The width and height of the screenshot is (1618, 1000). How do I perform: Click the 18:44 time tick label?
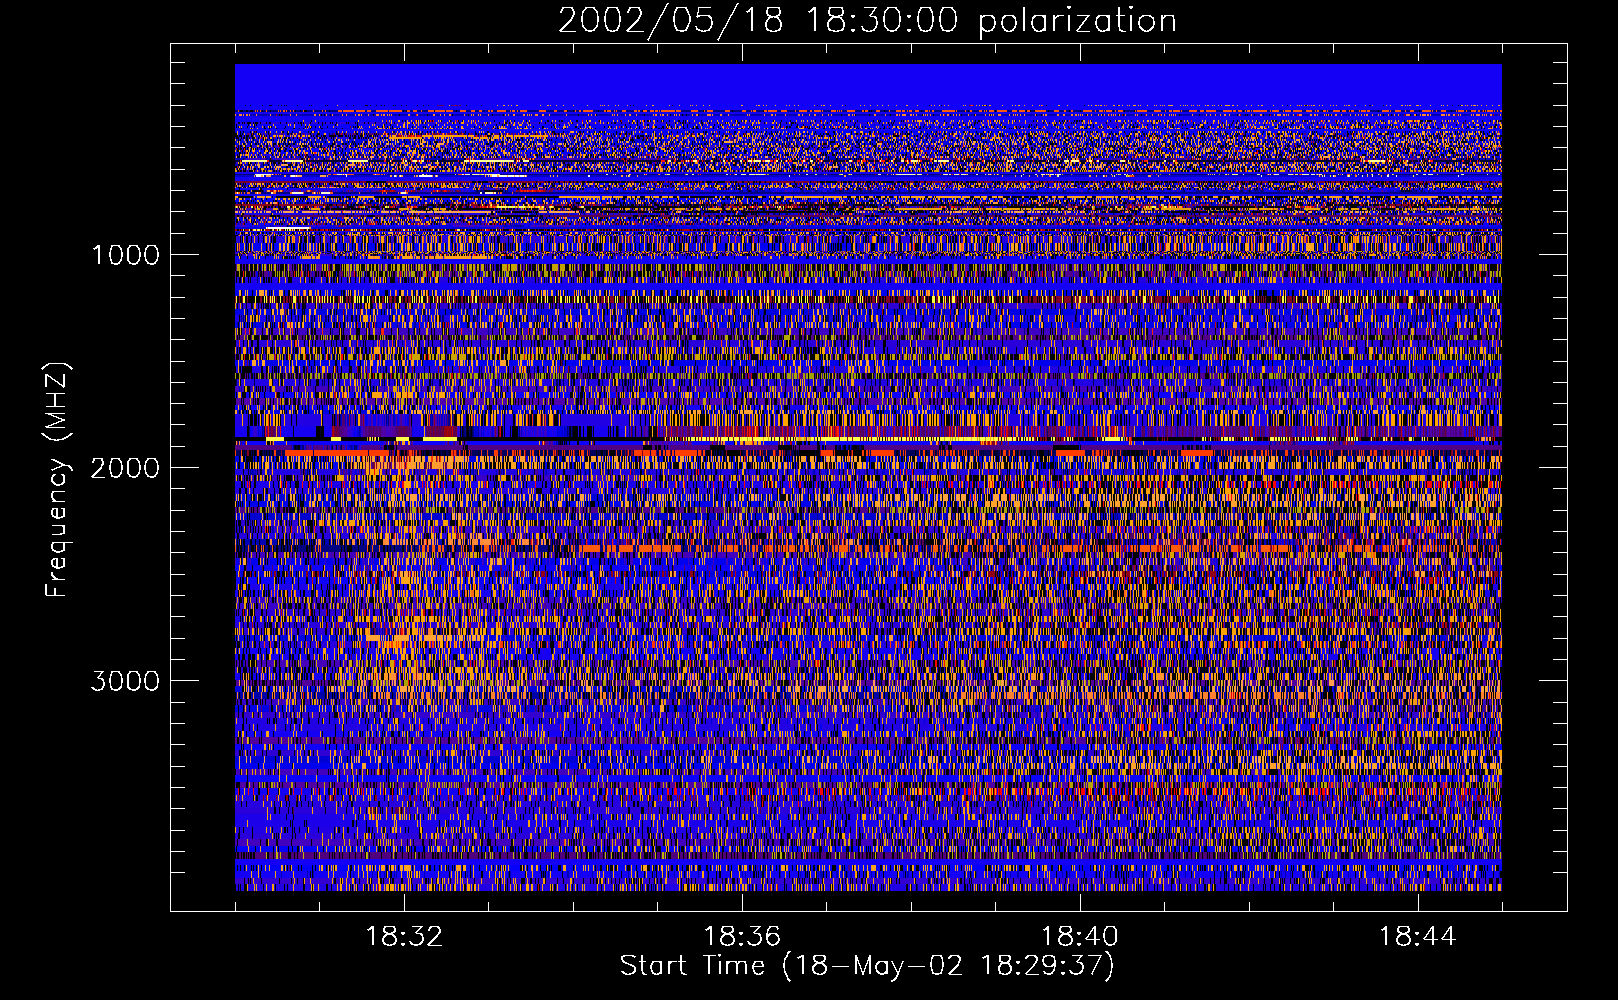click(x=1418, y=937)
